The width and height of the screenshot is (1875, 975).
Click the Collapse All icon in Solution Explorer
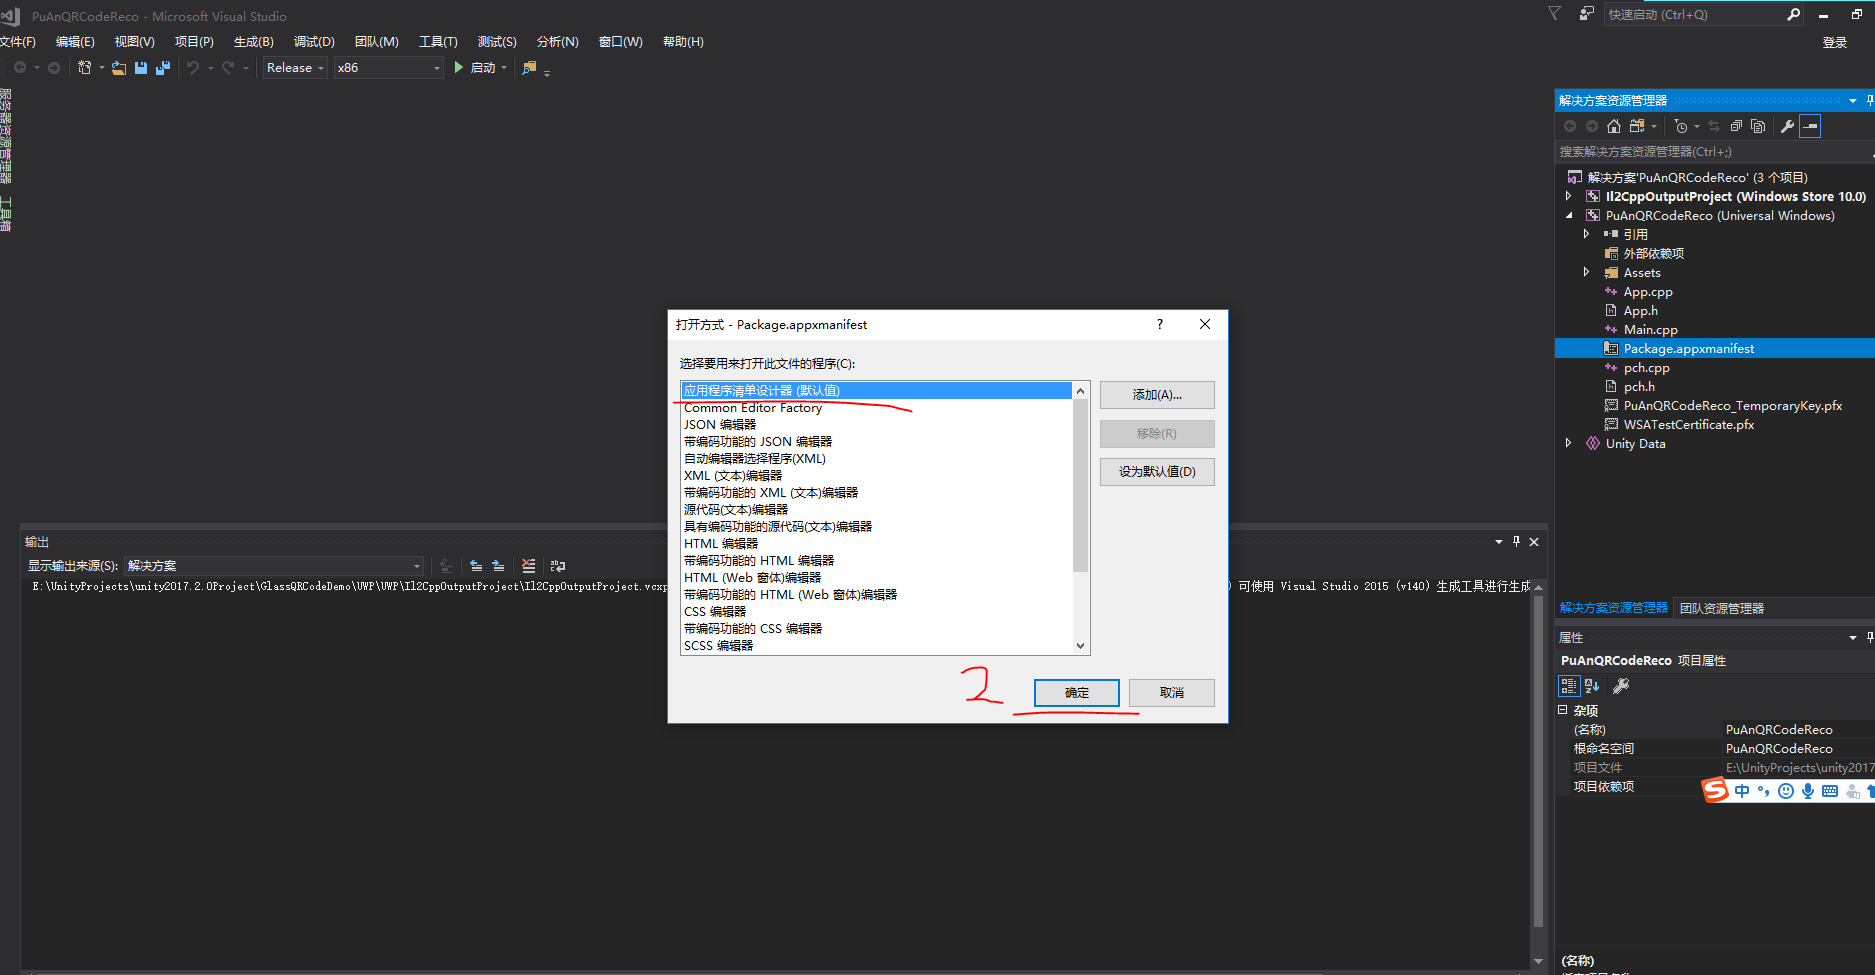pos(1736,126)
